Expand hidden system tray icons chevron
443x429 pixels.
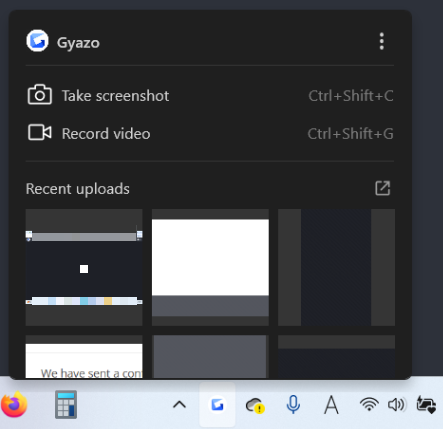click(x=179, y=405)
